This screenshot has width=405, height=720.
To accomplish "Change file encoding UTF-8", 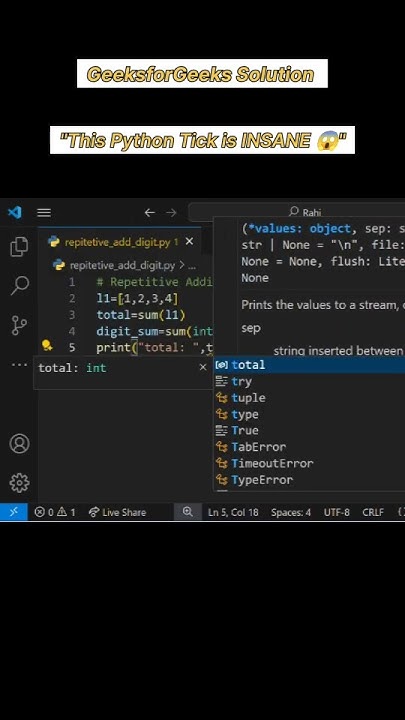I will (x=337, y=512).
